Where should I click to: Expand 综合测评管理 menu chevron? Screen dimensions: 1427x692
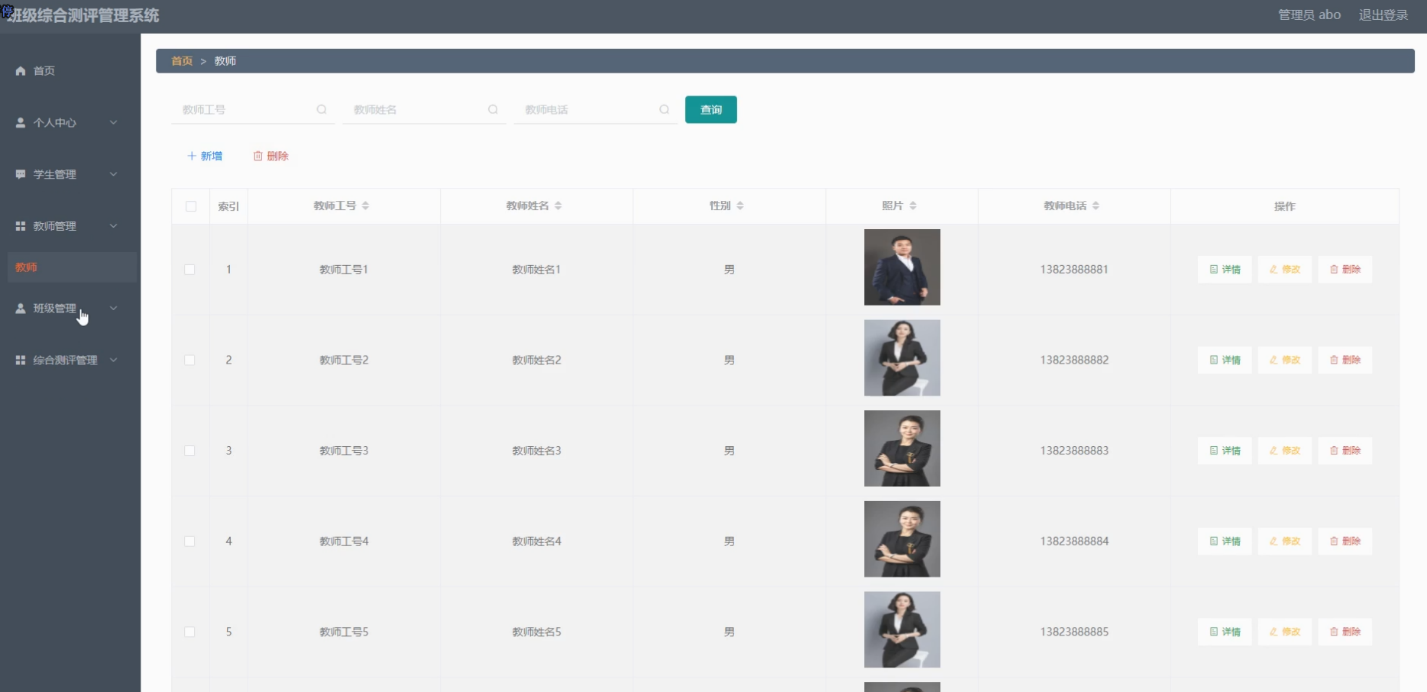point(113,361)
